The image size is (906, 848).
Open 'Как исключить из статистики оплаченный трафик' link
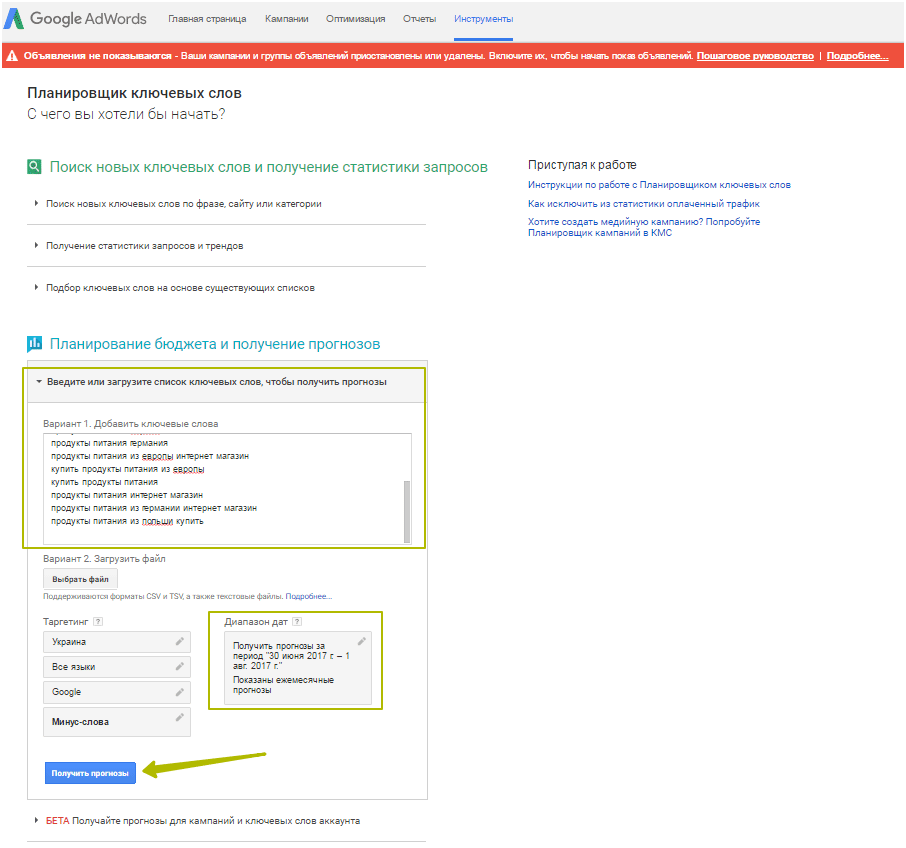pos(644,203)
